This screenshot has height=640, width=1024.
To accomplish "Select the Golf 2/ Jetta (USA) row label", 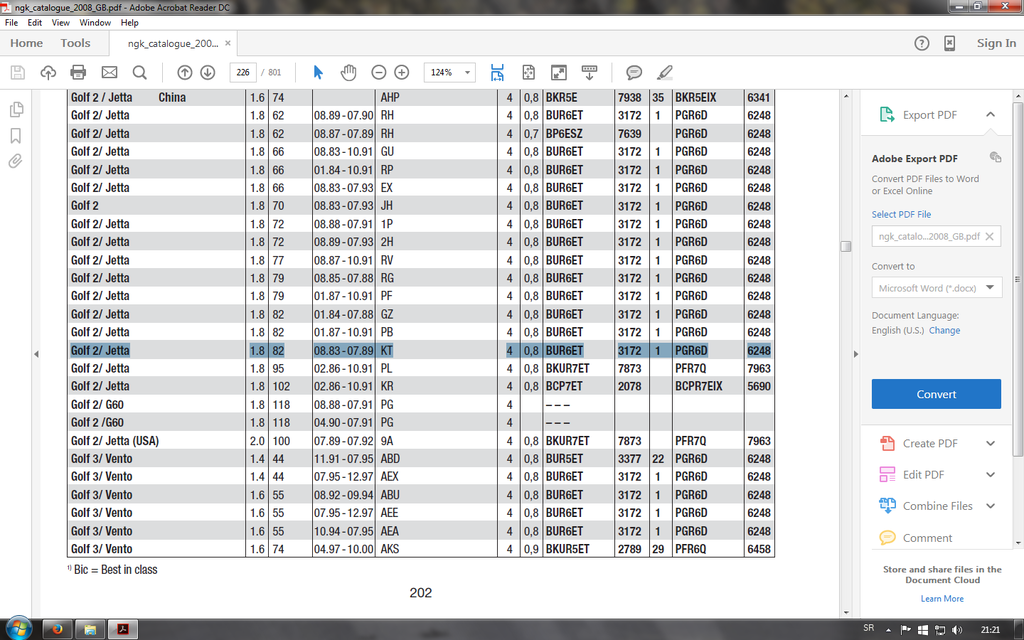I will (115, 441).
